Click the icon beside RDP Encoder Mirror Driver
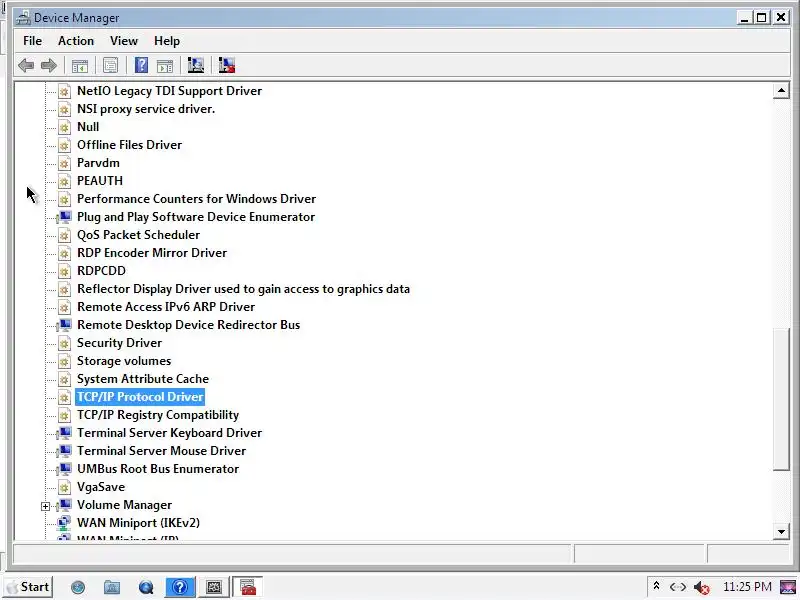The height and width of the screenshot is (600, 800). tap(64, 253)
